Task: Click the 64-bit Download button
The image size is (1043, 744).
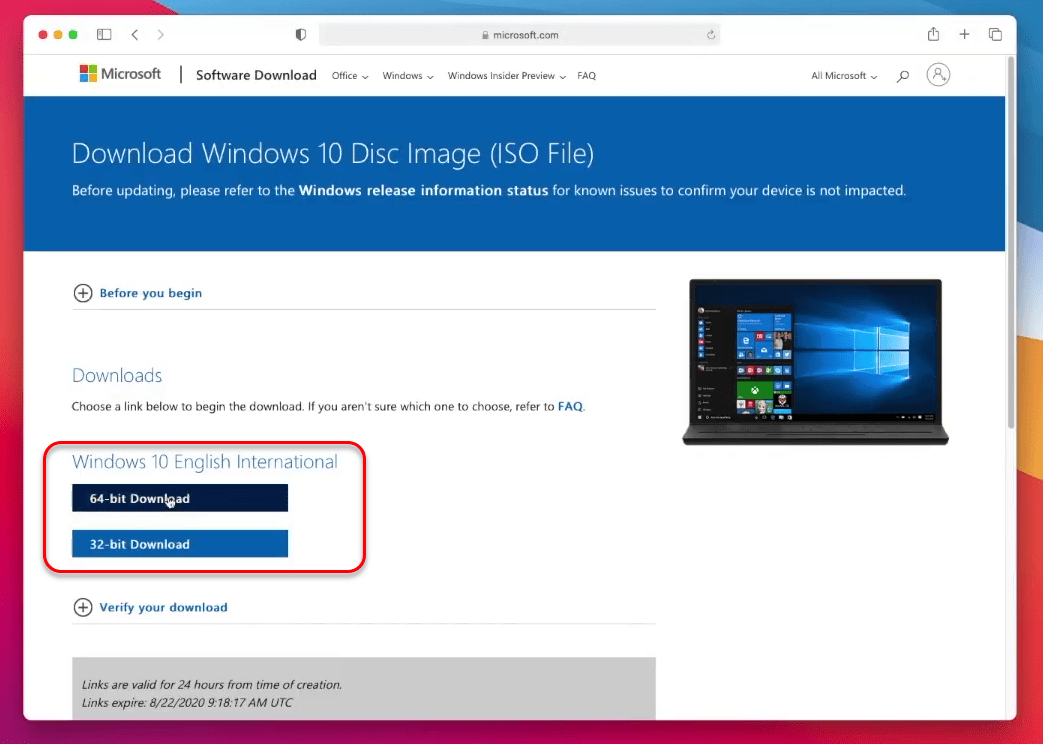Action: [180, 498]
